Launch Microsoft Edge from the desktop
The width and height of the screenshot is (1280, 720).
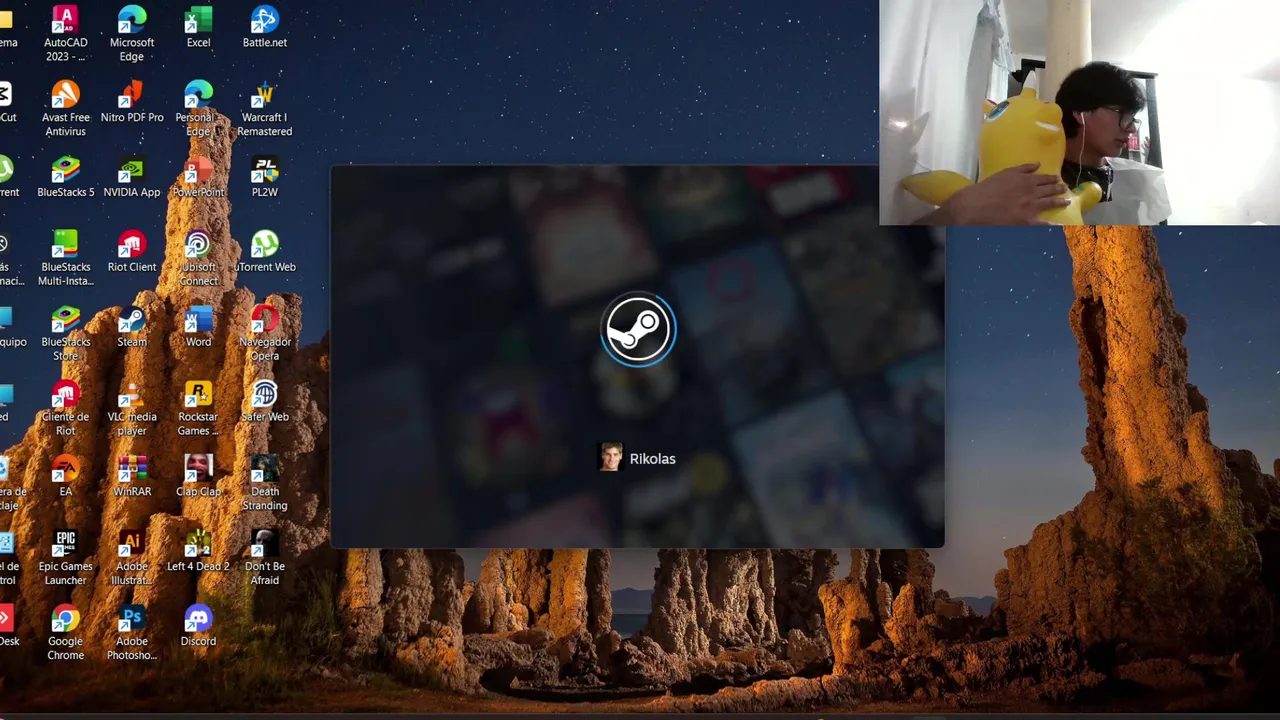tap(132, 32)
